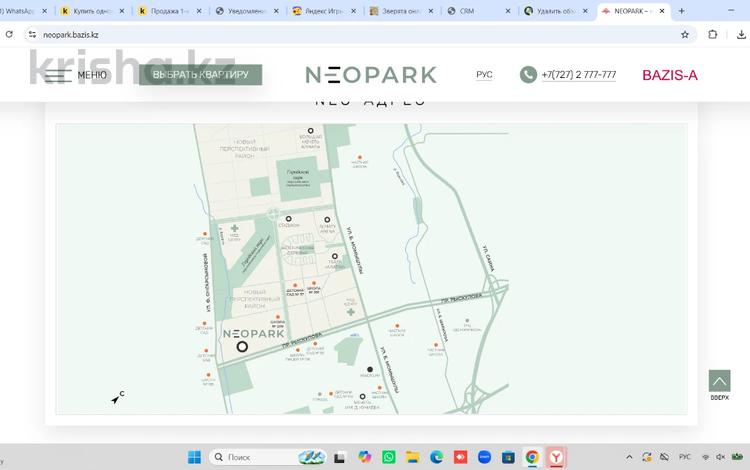This screenshot has width=750, height=470.
Task: Click the ВВЕРХ scroll-to-top arrow button
Action: pyautogui.click(x=719, y=381)
